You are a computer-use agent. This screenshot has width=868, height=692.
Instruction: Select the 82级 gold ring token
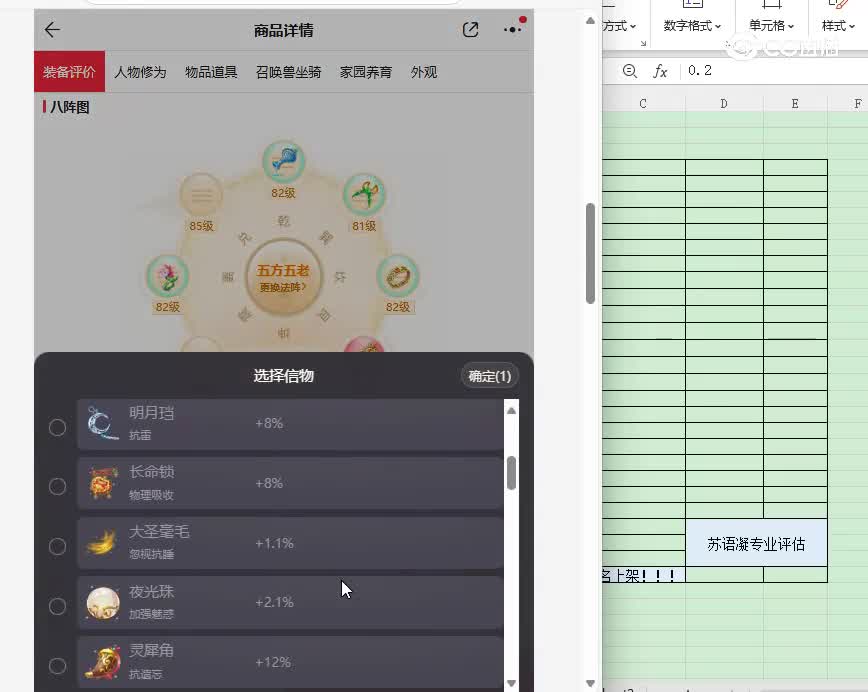click(x=397, y=276)
